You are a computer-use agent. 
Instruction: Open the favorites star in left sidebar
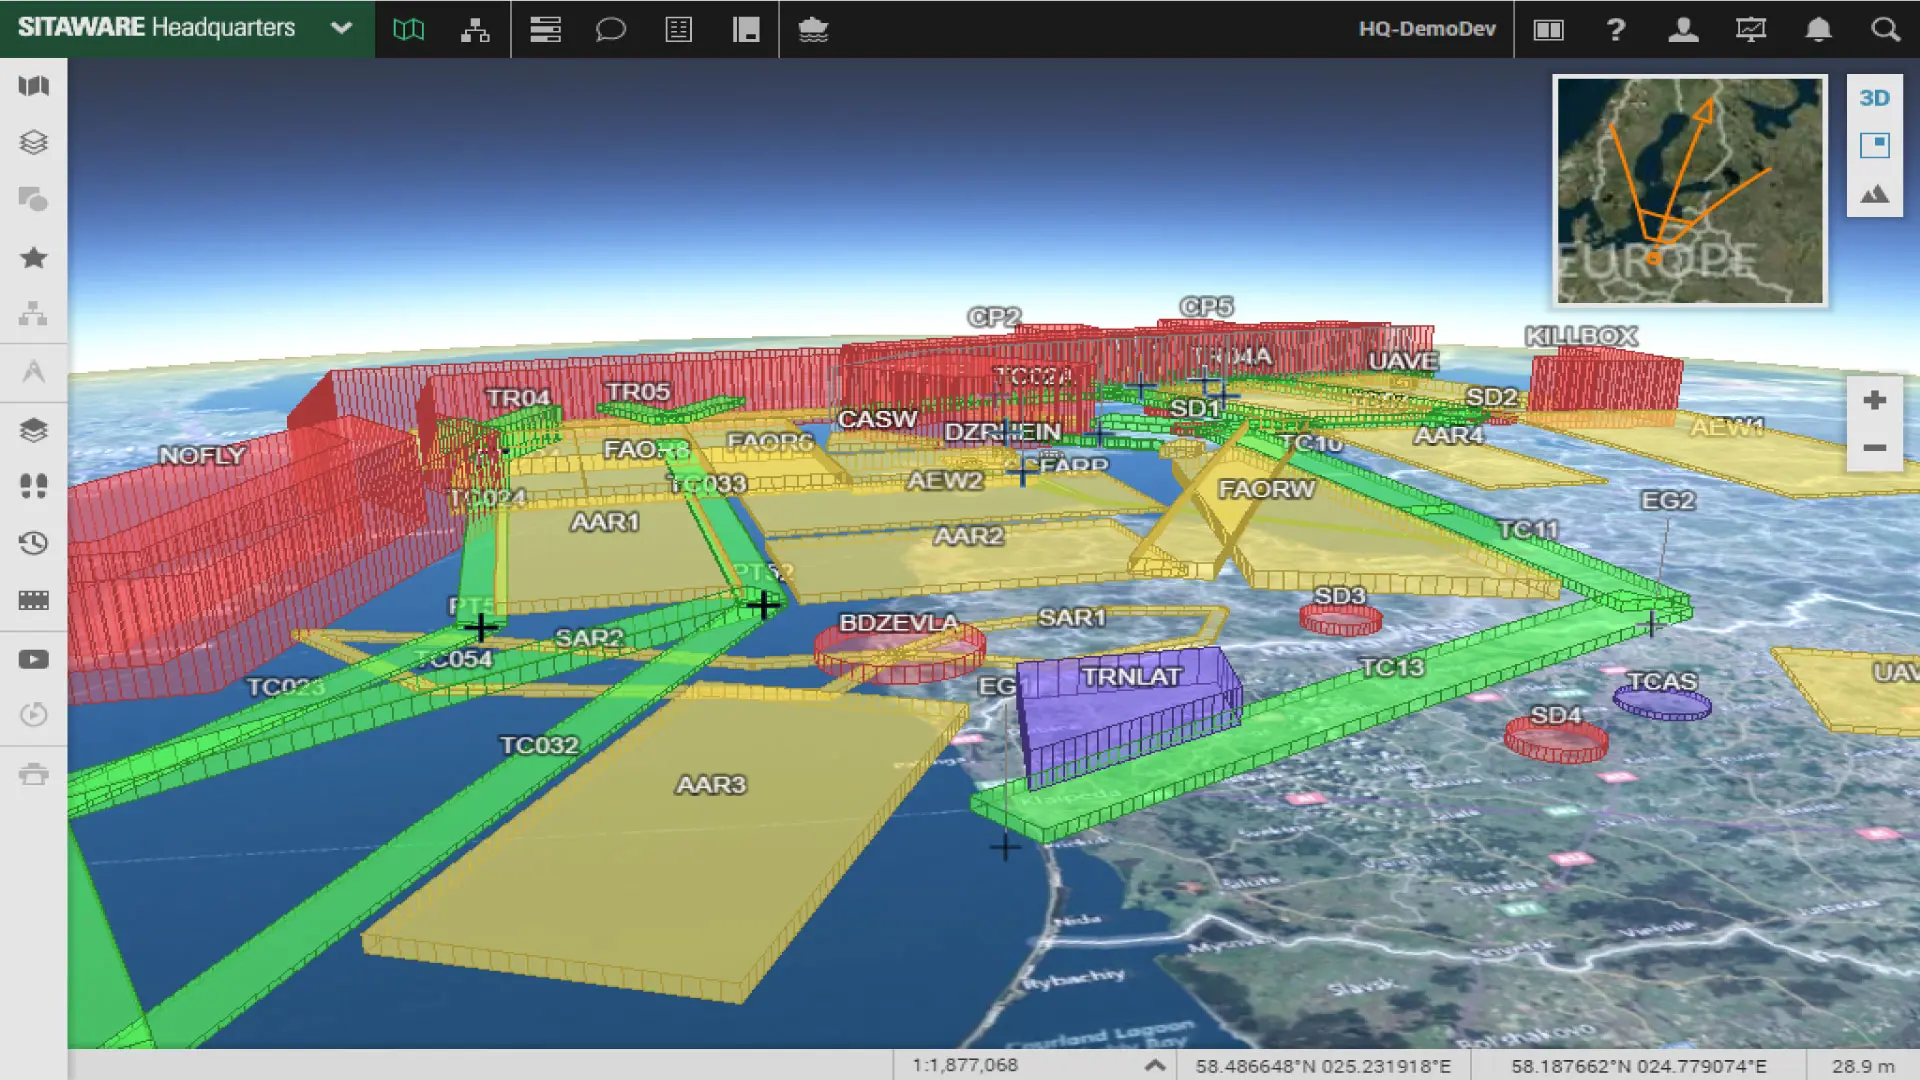coord(33,257)
